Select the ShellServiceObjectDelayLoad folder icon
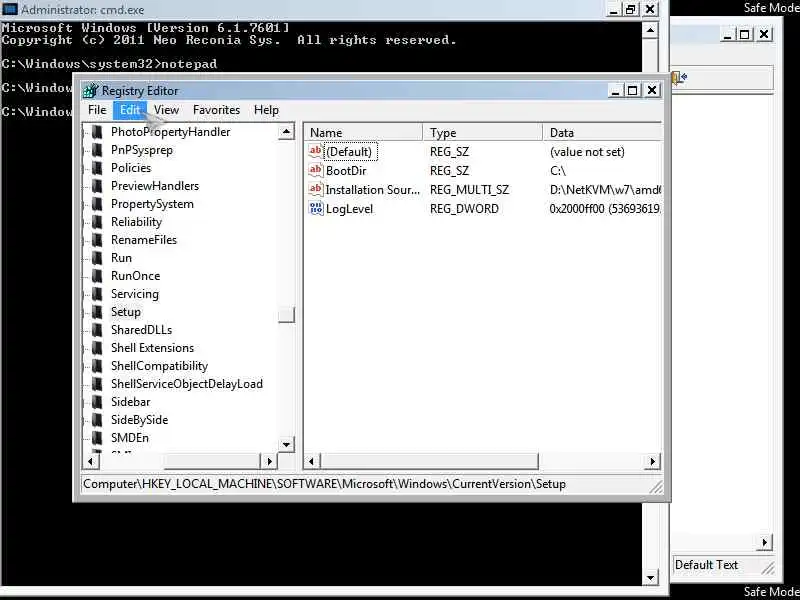800x600 pixels. pos(97,384)
